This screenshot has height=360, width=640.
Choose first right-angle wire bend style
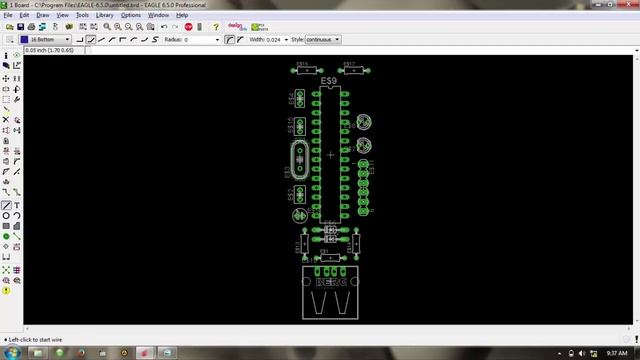(80, 40)
